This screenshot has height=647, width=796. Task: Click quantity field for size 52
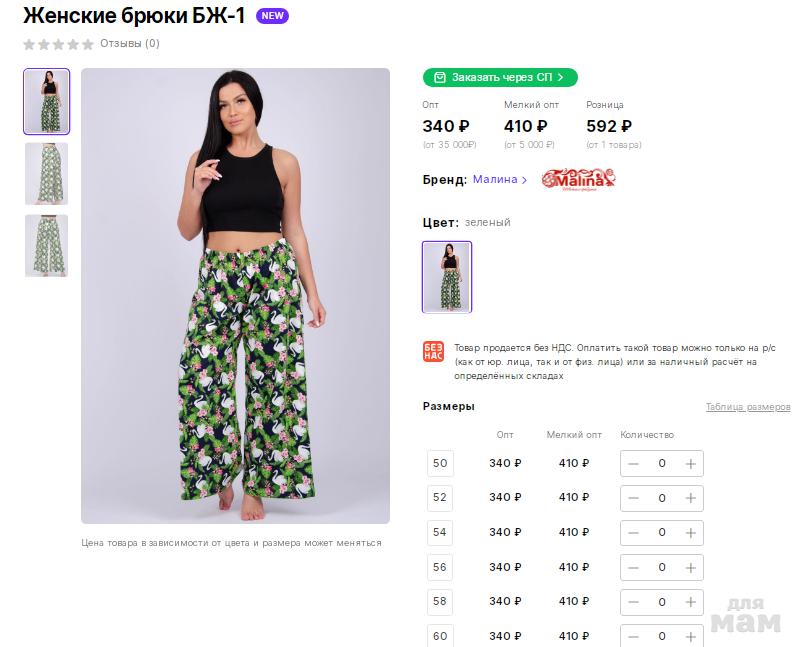(661, 498)
